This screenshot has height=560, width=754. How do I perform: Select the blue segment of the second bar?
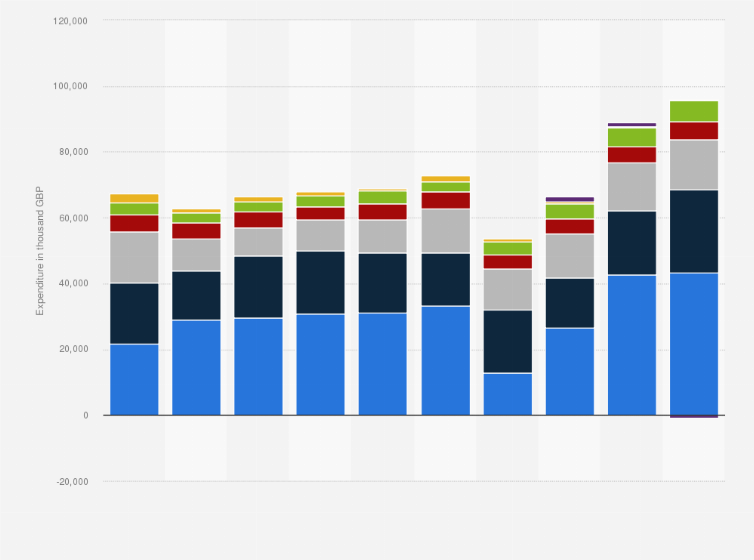point(196,368)
